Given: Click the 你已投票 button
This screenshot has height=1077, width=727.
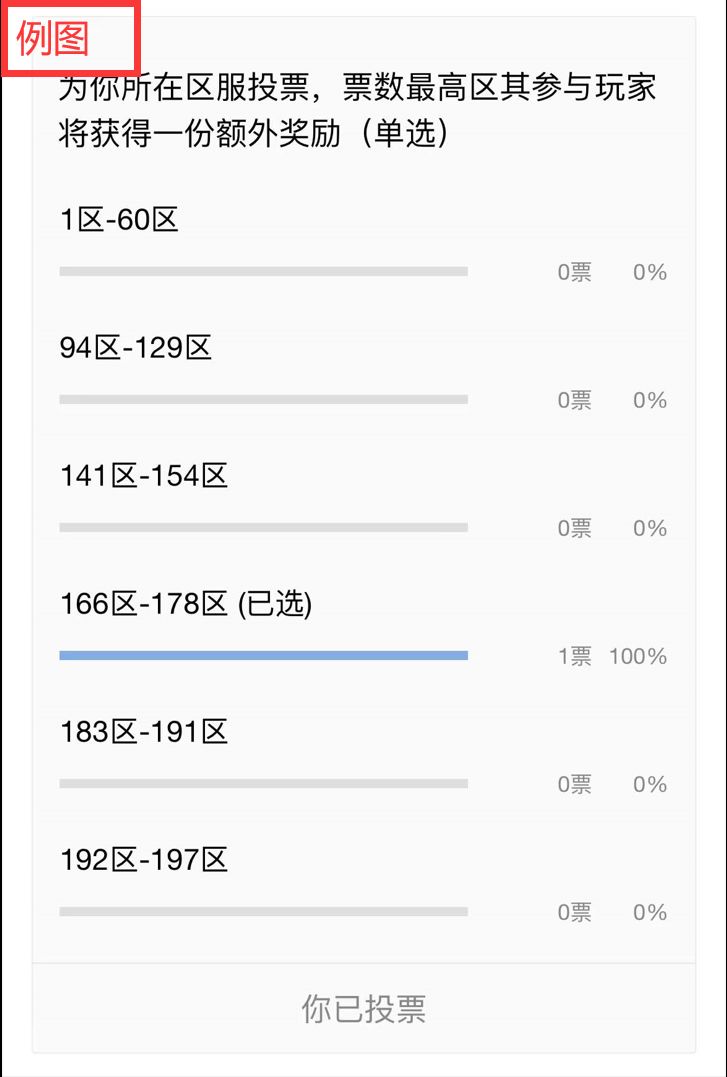Looking at the screenshot, I should click(363, 1008).
